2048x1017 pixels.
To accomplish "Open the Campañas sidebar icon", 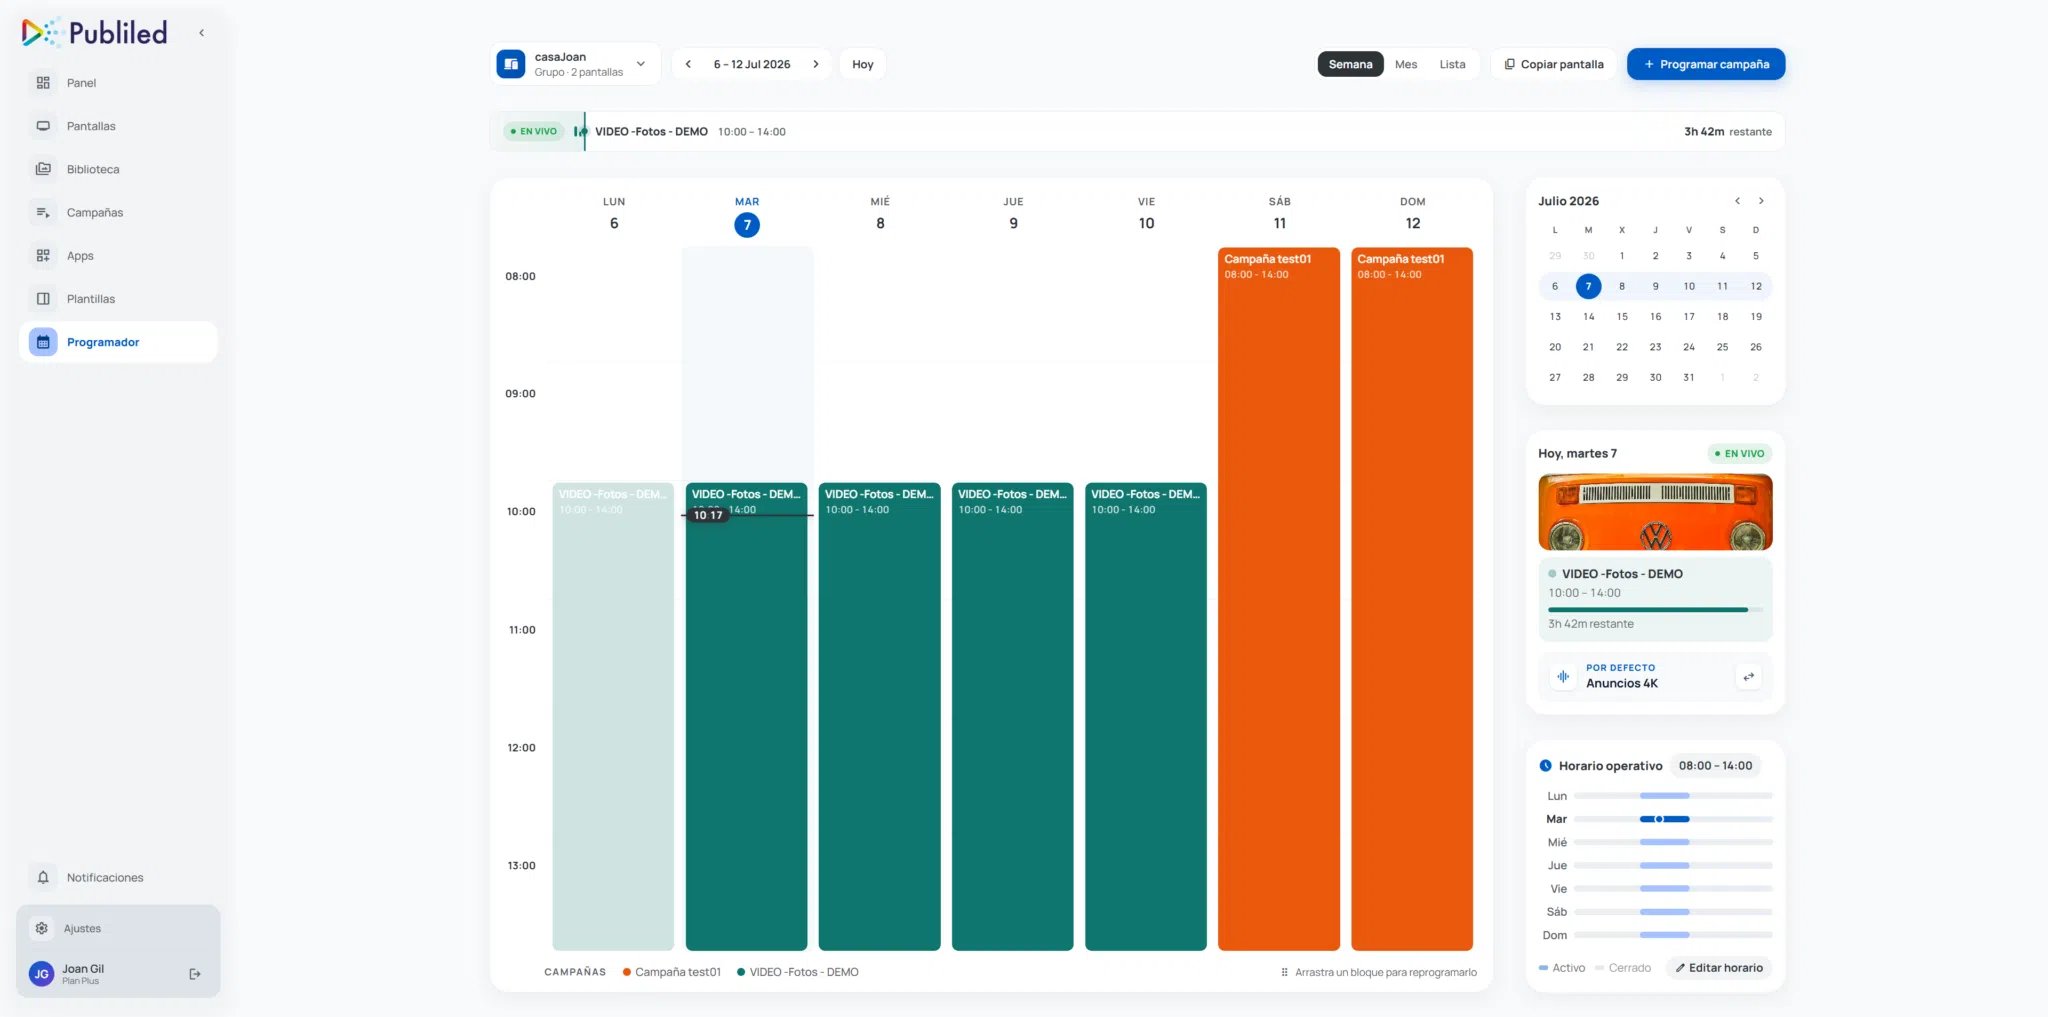I will tap(43, 212).
